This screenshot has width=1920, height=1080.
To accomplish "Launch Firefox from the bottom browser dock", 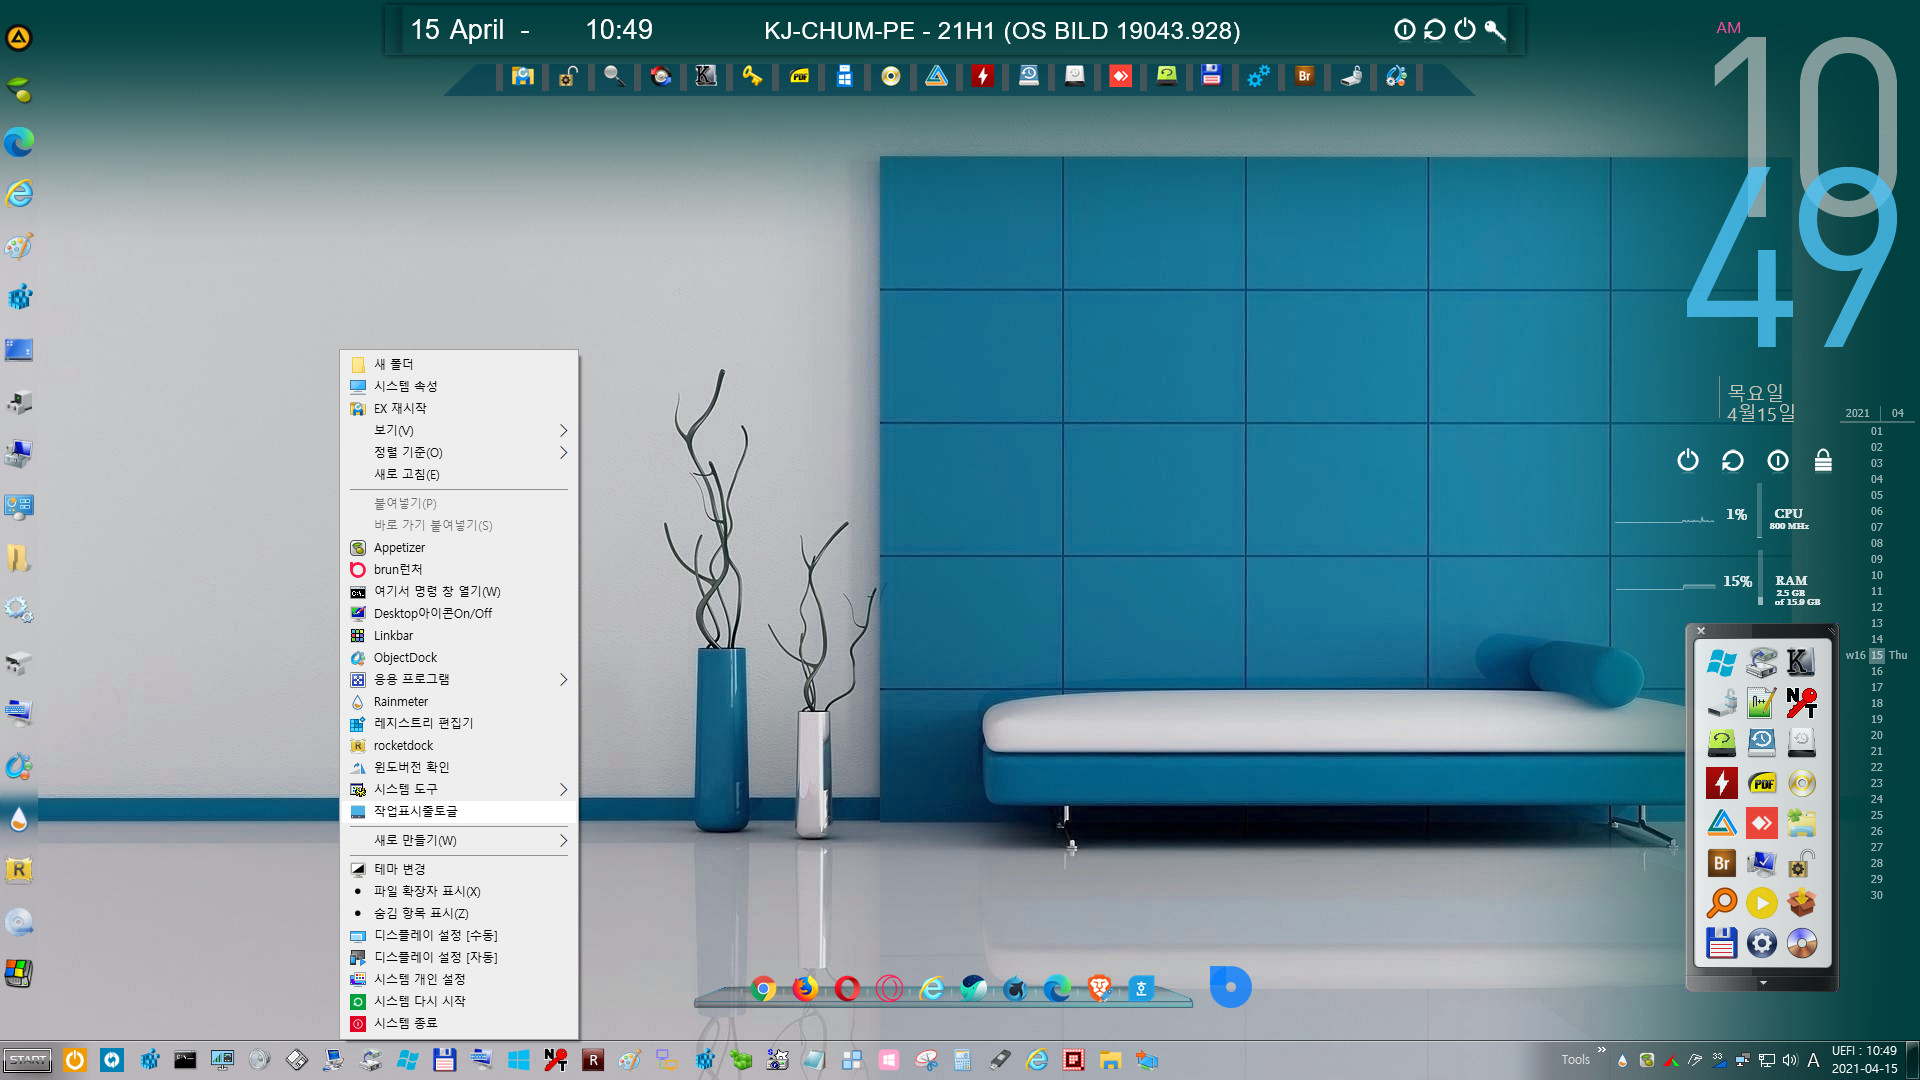I will tap(805, 989).
